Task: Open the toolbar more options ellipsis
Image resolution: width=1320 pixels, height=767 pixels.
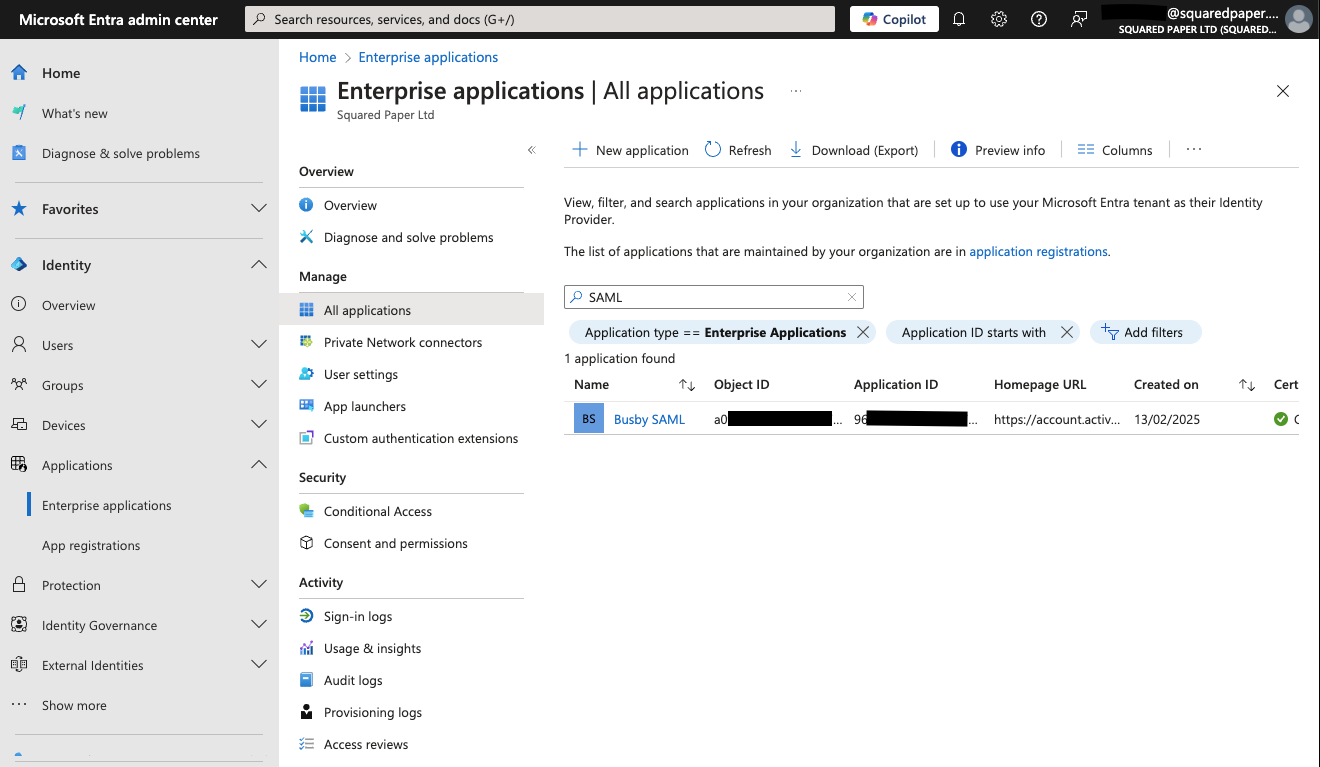Action: tap(1193, 150)
